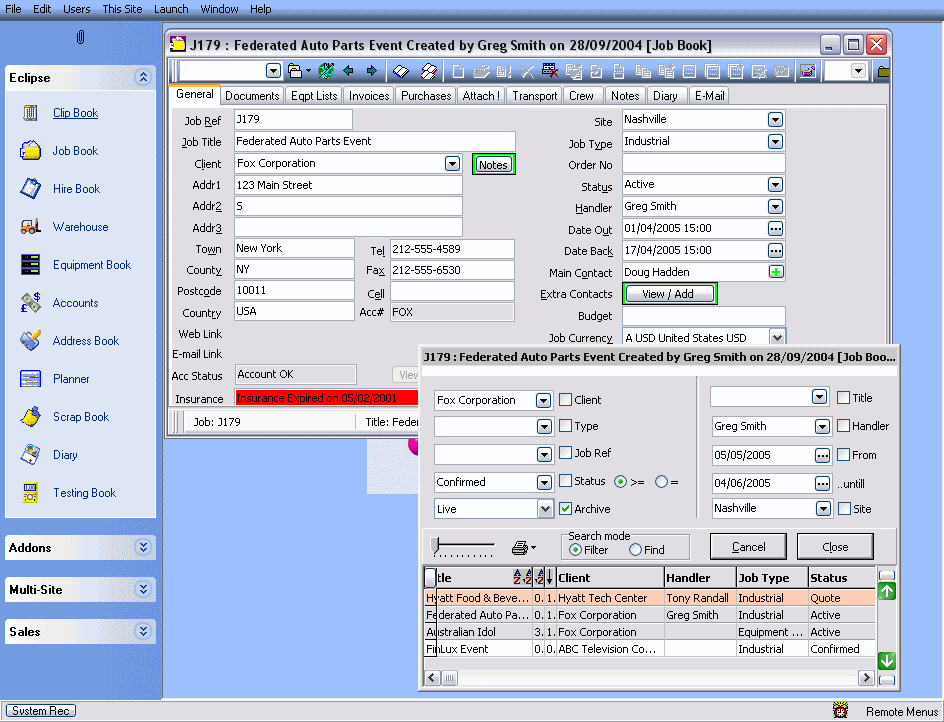
Task: Click the stacked books toolbar icon
Action: click(429, 72)
